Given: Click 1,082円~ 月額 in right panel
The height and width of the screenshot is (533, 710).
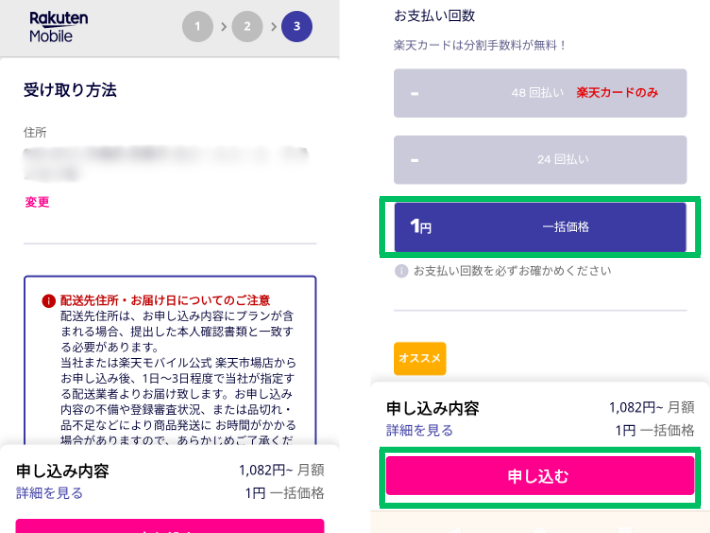Looking at the screenshot, I should point(651,407).
